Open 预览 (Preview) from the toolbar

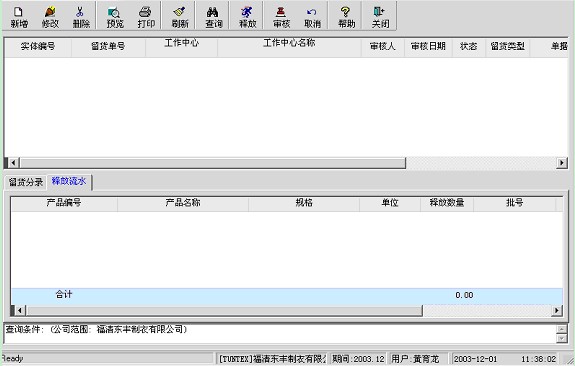click(115, 17)
